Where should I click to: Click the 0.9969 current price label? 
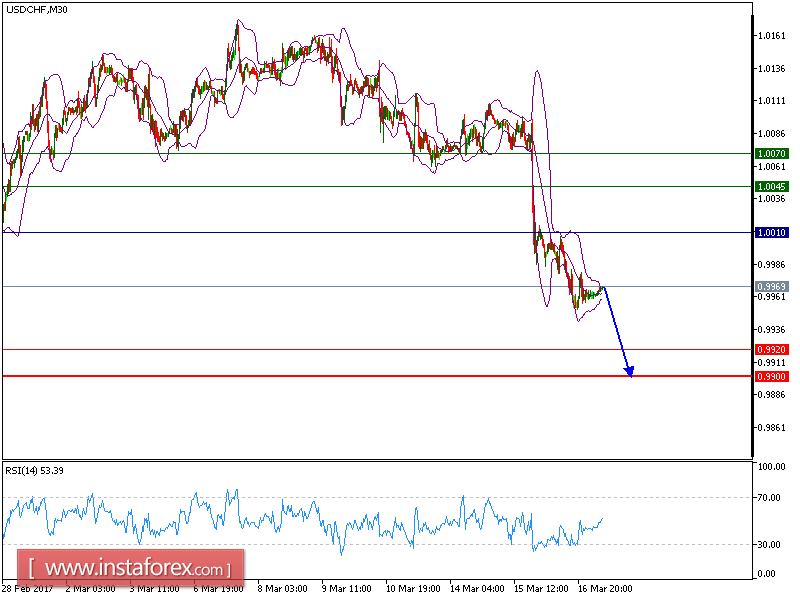pyautogui.click(x=771, y=287)
